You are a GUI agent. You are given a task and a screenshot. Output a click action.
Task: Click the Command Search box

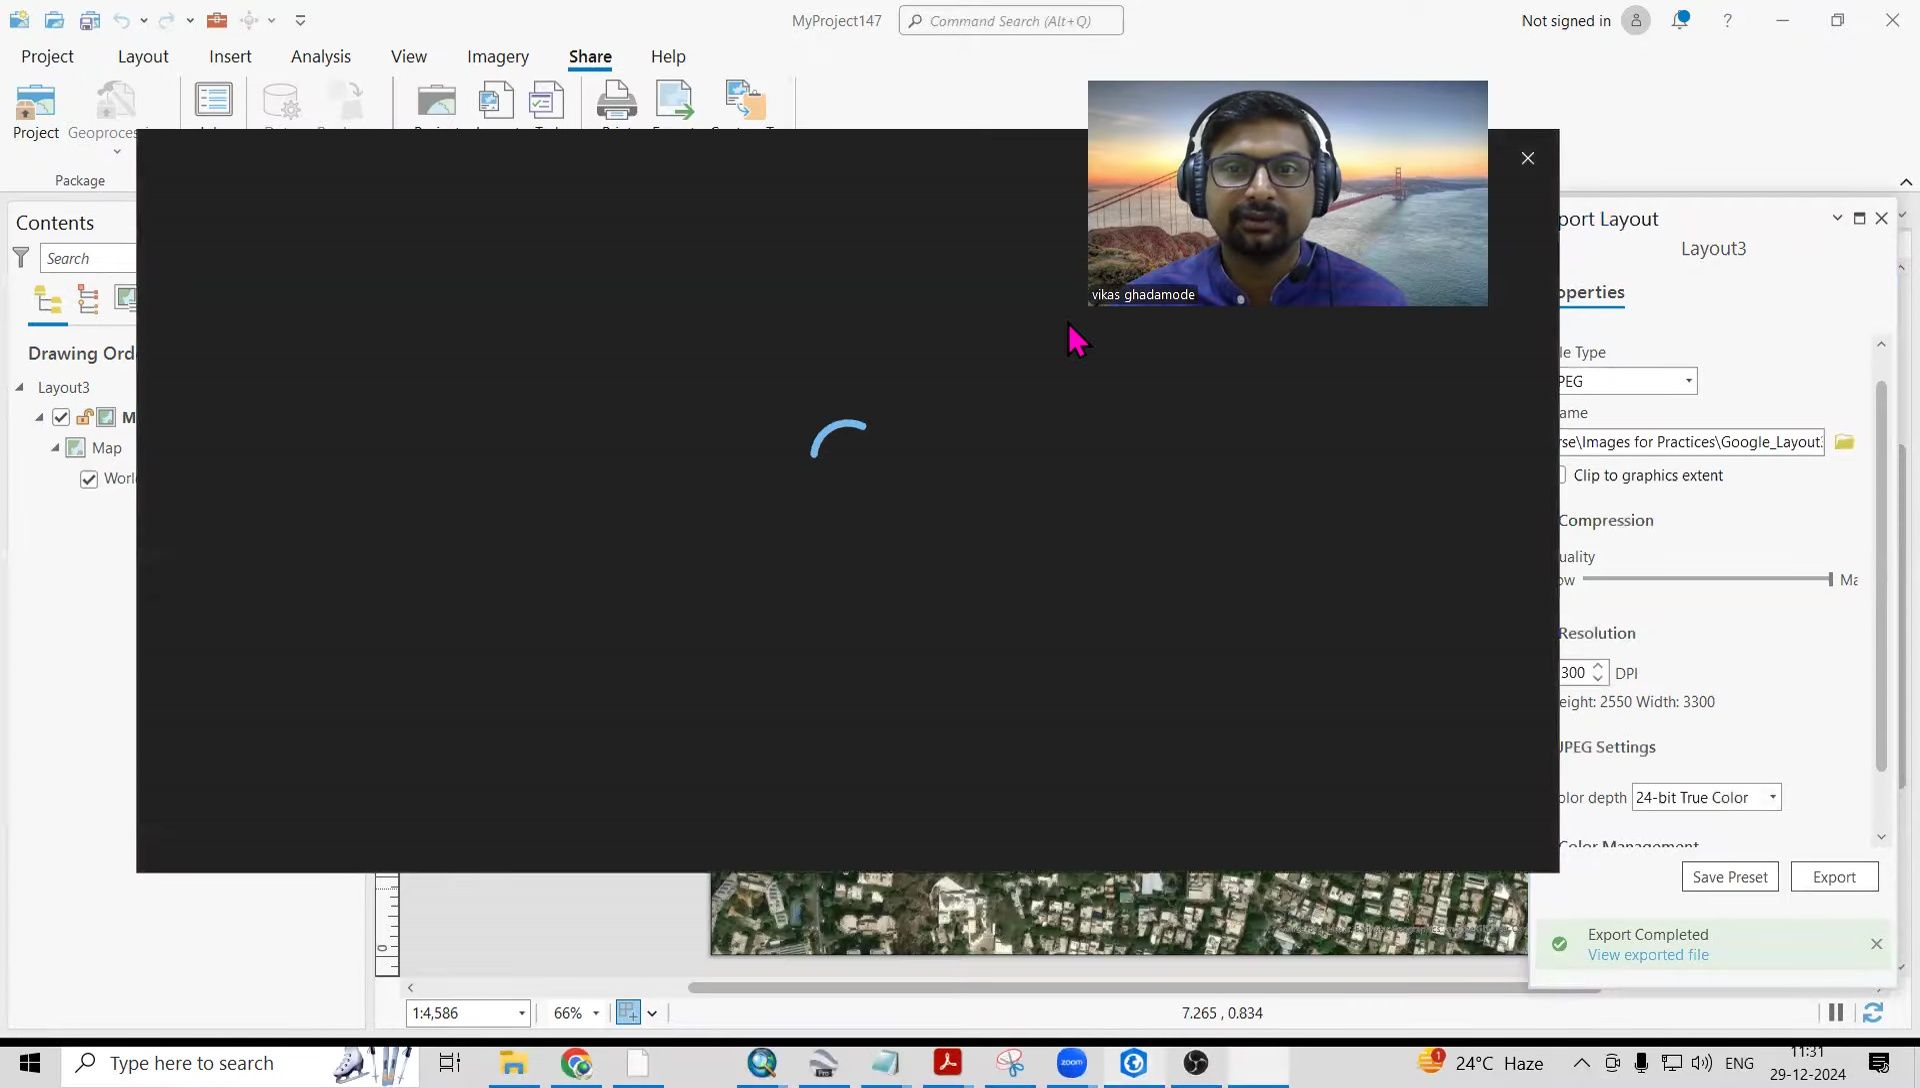click(x=1011, y=21)
